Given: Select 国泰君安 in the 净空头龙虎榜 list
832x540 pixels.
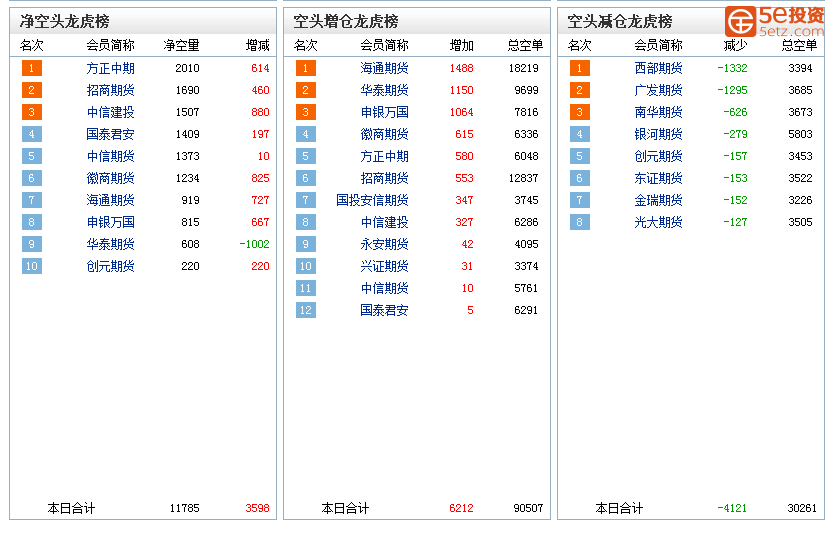Looking at the screenshot, I should 110,134.
